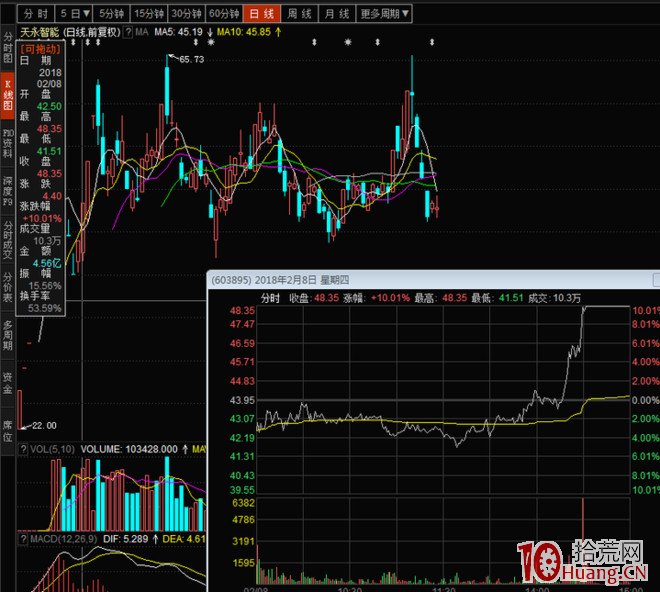660x592 pixels.
Task: Click the DEA: 4.61 readout
Action: (x=184, y=539)
